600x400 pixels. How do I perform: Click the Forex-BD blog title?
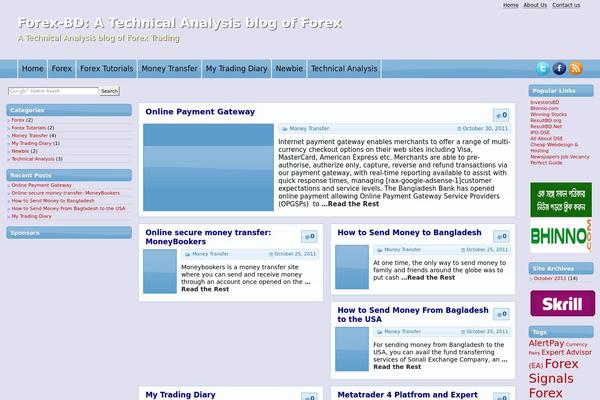[x=179, y=23]
